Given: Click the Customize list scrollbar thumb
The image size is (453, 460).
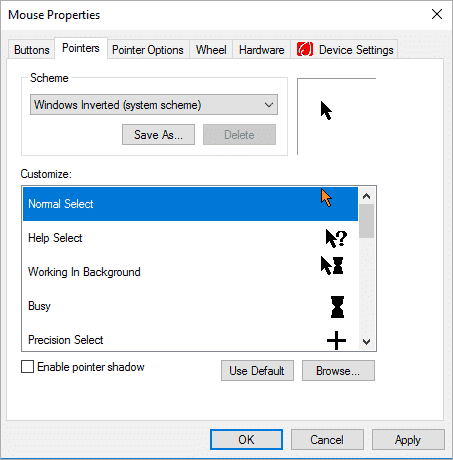Looking at the screenshot, I should click(366, 221).
